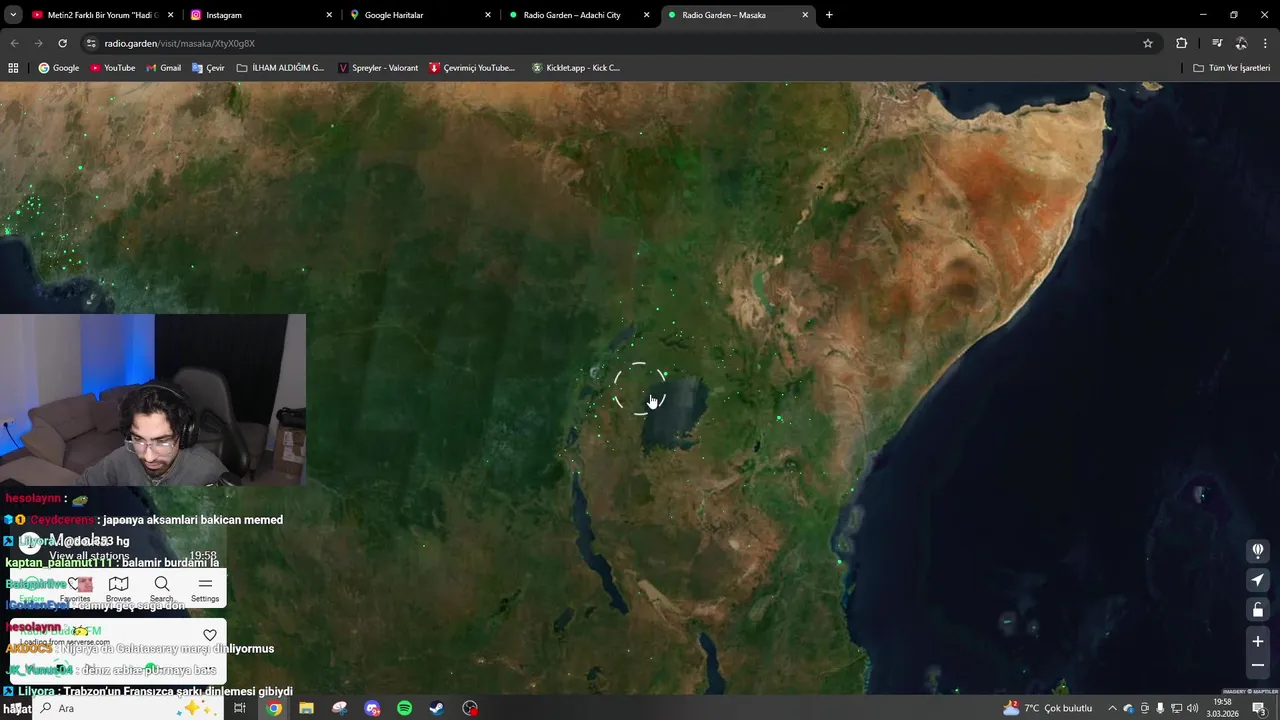Screen dimensions: 1280x720
Task: Click the site info icon in address bar
Action: [x=91, y=43]
